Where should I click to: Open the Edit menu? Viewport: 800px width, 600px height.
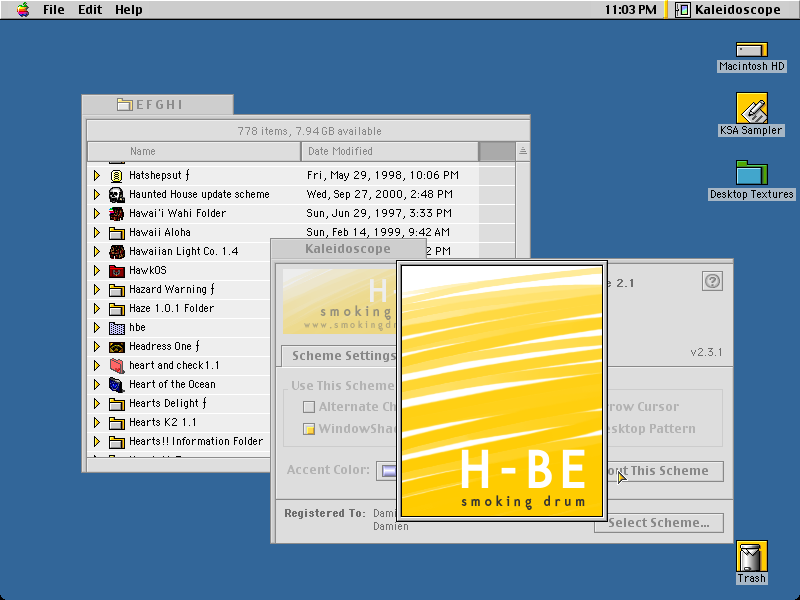point(90,10)
